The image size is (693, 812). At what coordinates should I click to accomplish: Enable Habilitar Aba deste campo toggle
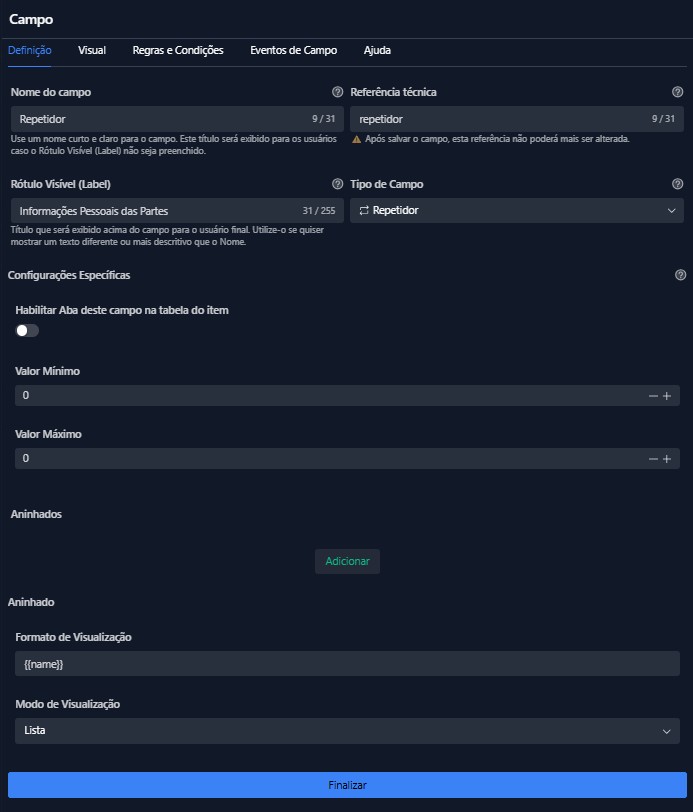pos(27,331)
